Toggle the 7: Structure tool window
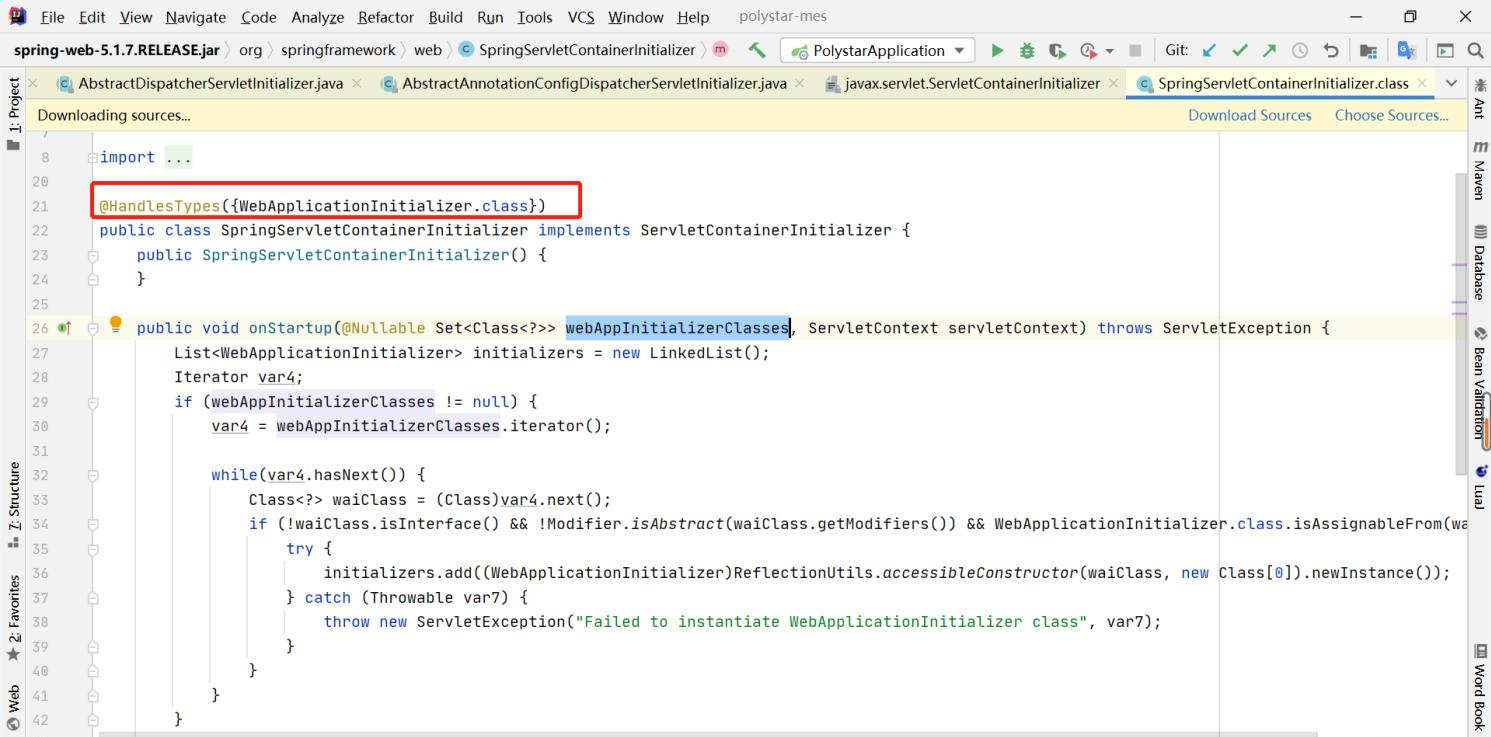 pyautogui.click(x=13, y=504)
